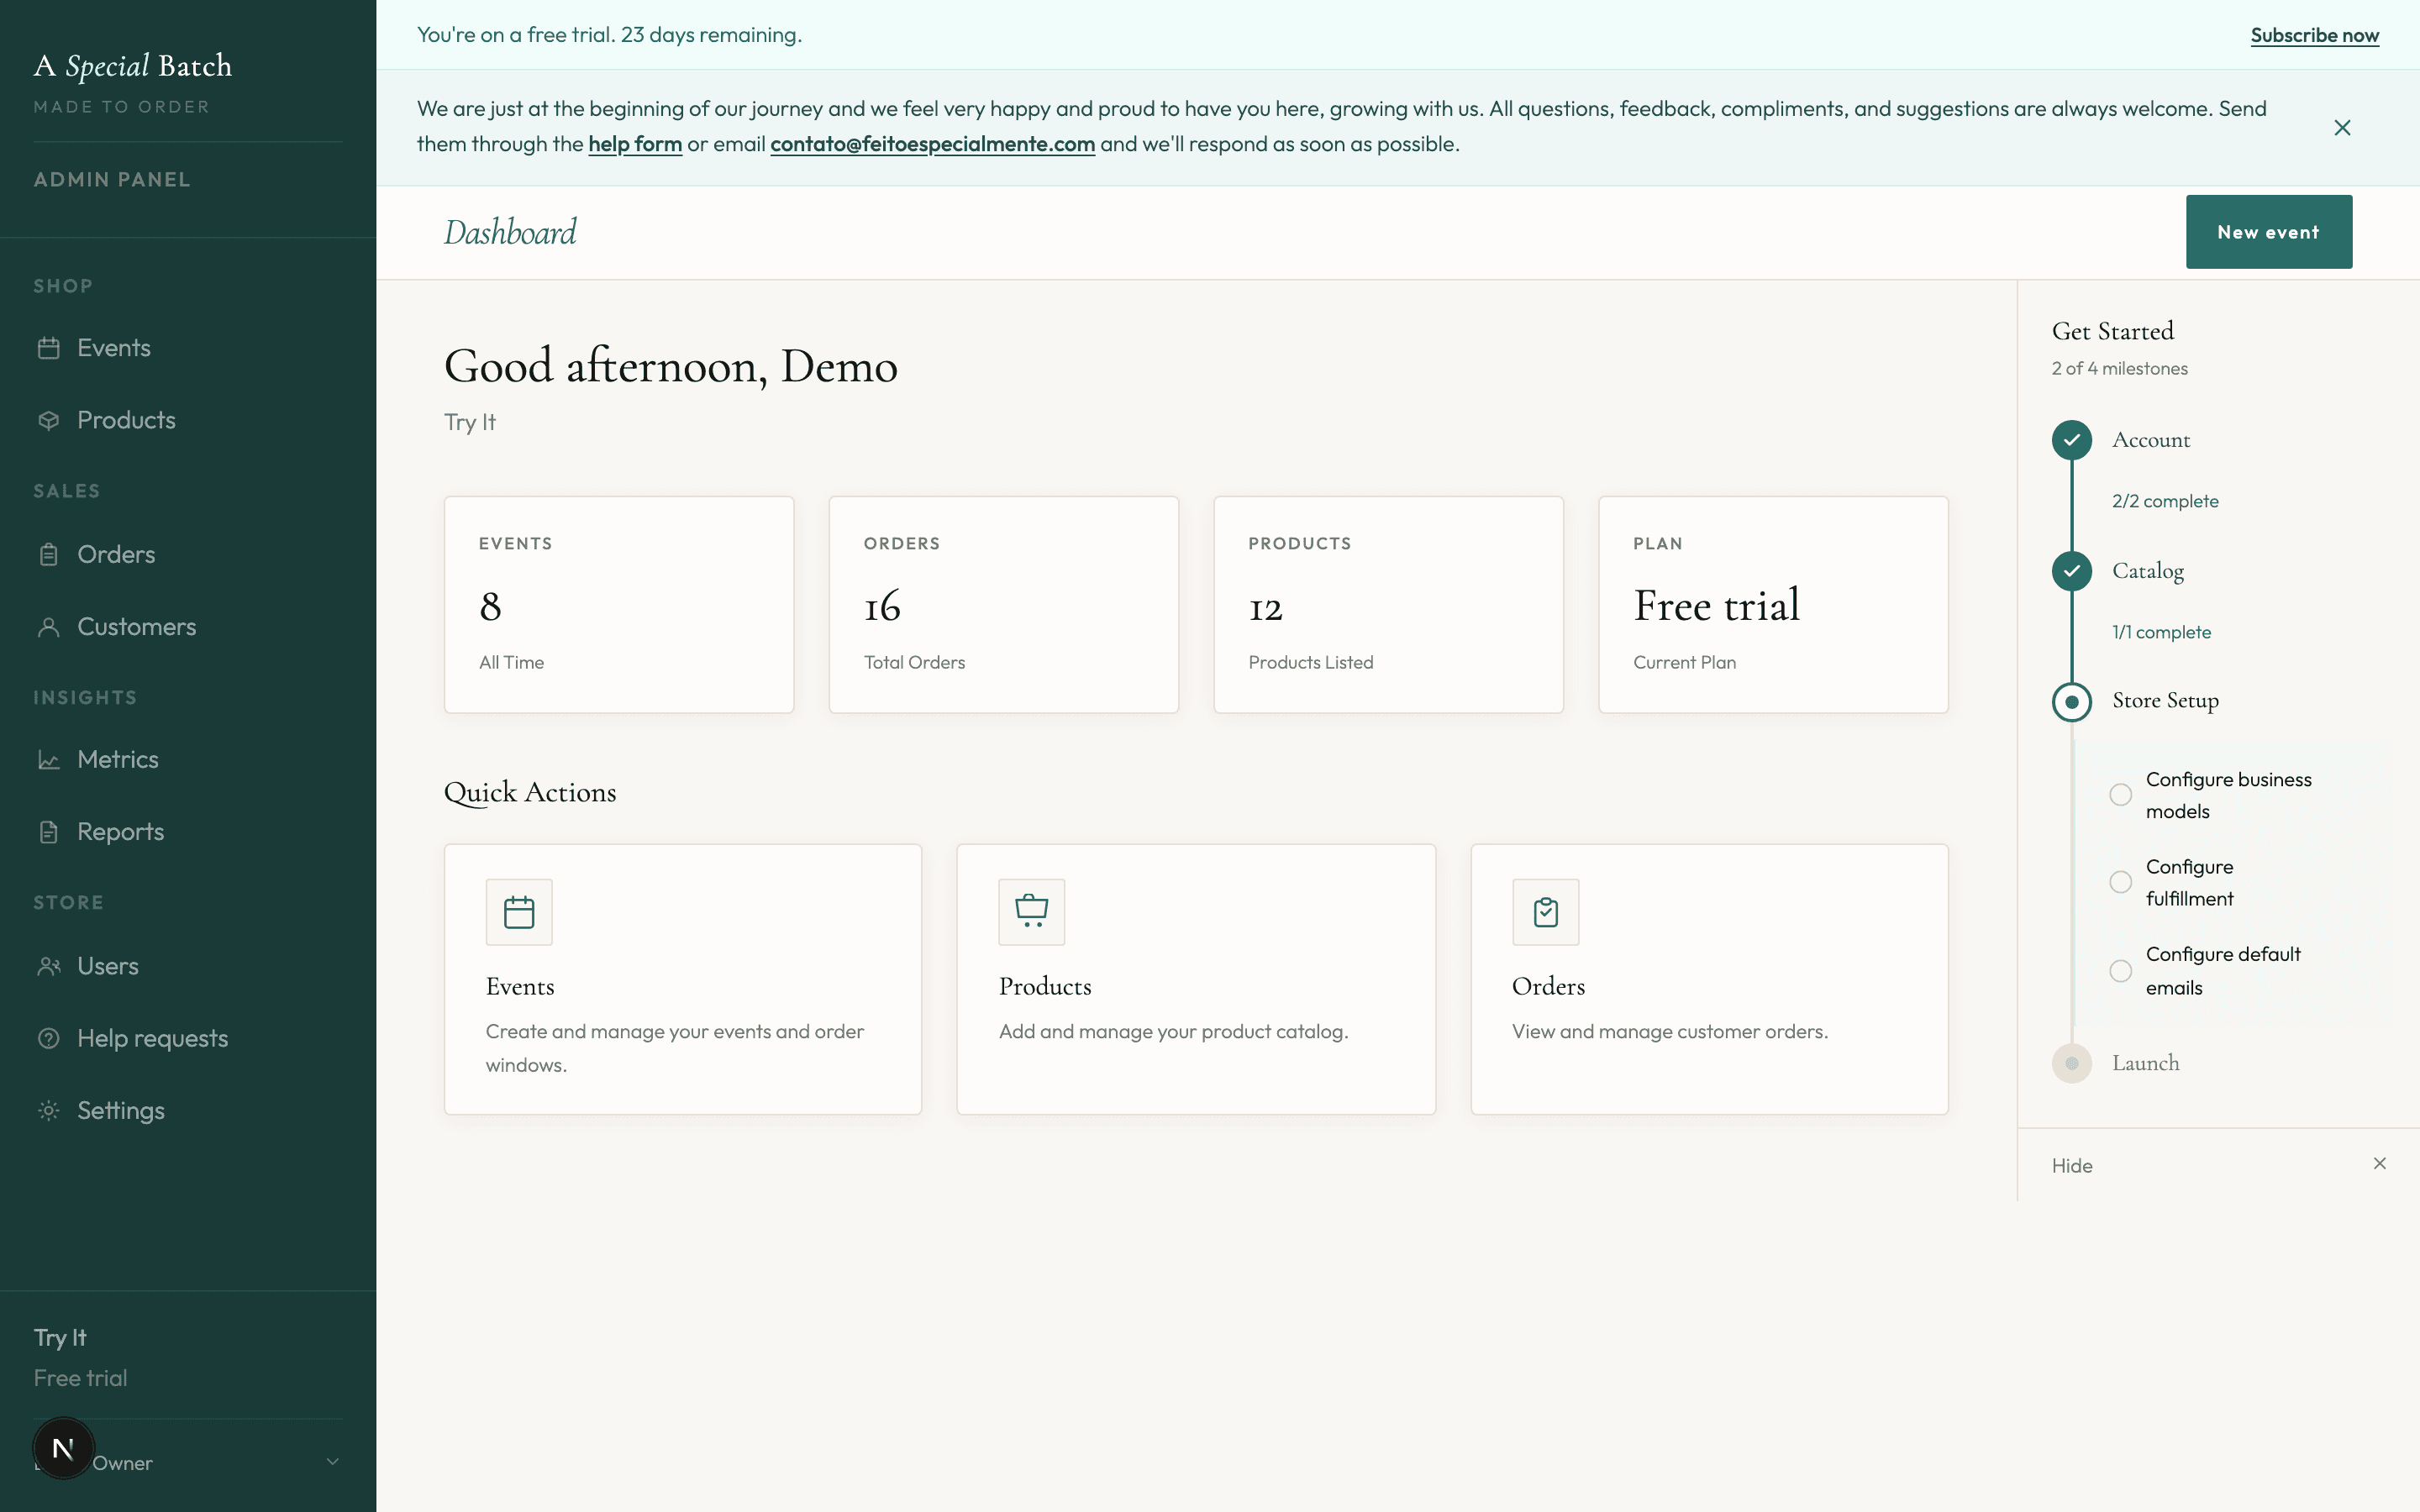2420x1512 pixels.
Task: Click the New event button
Action: (x=2268, y=232)
